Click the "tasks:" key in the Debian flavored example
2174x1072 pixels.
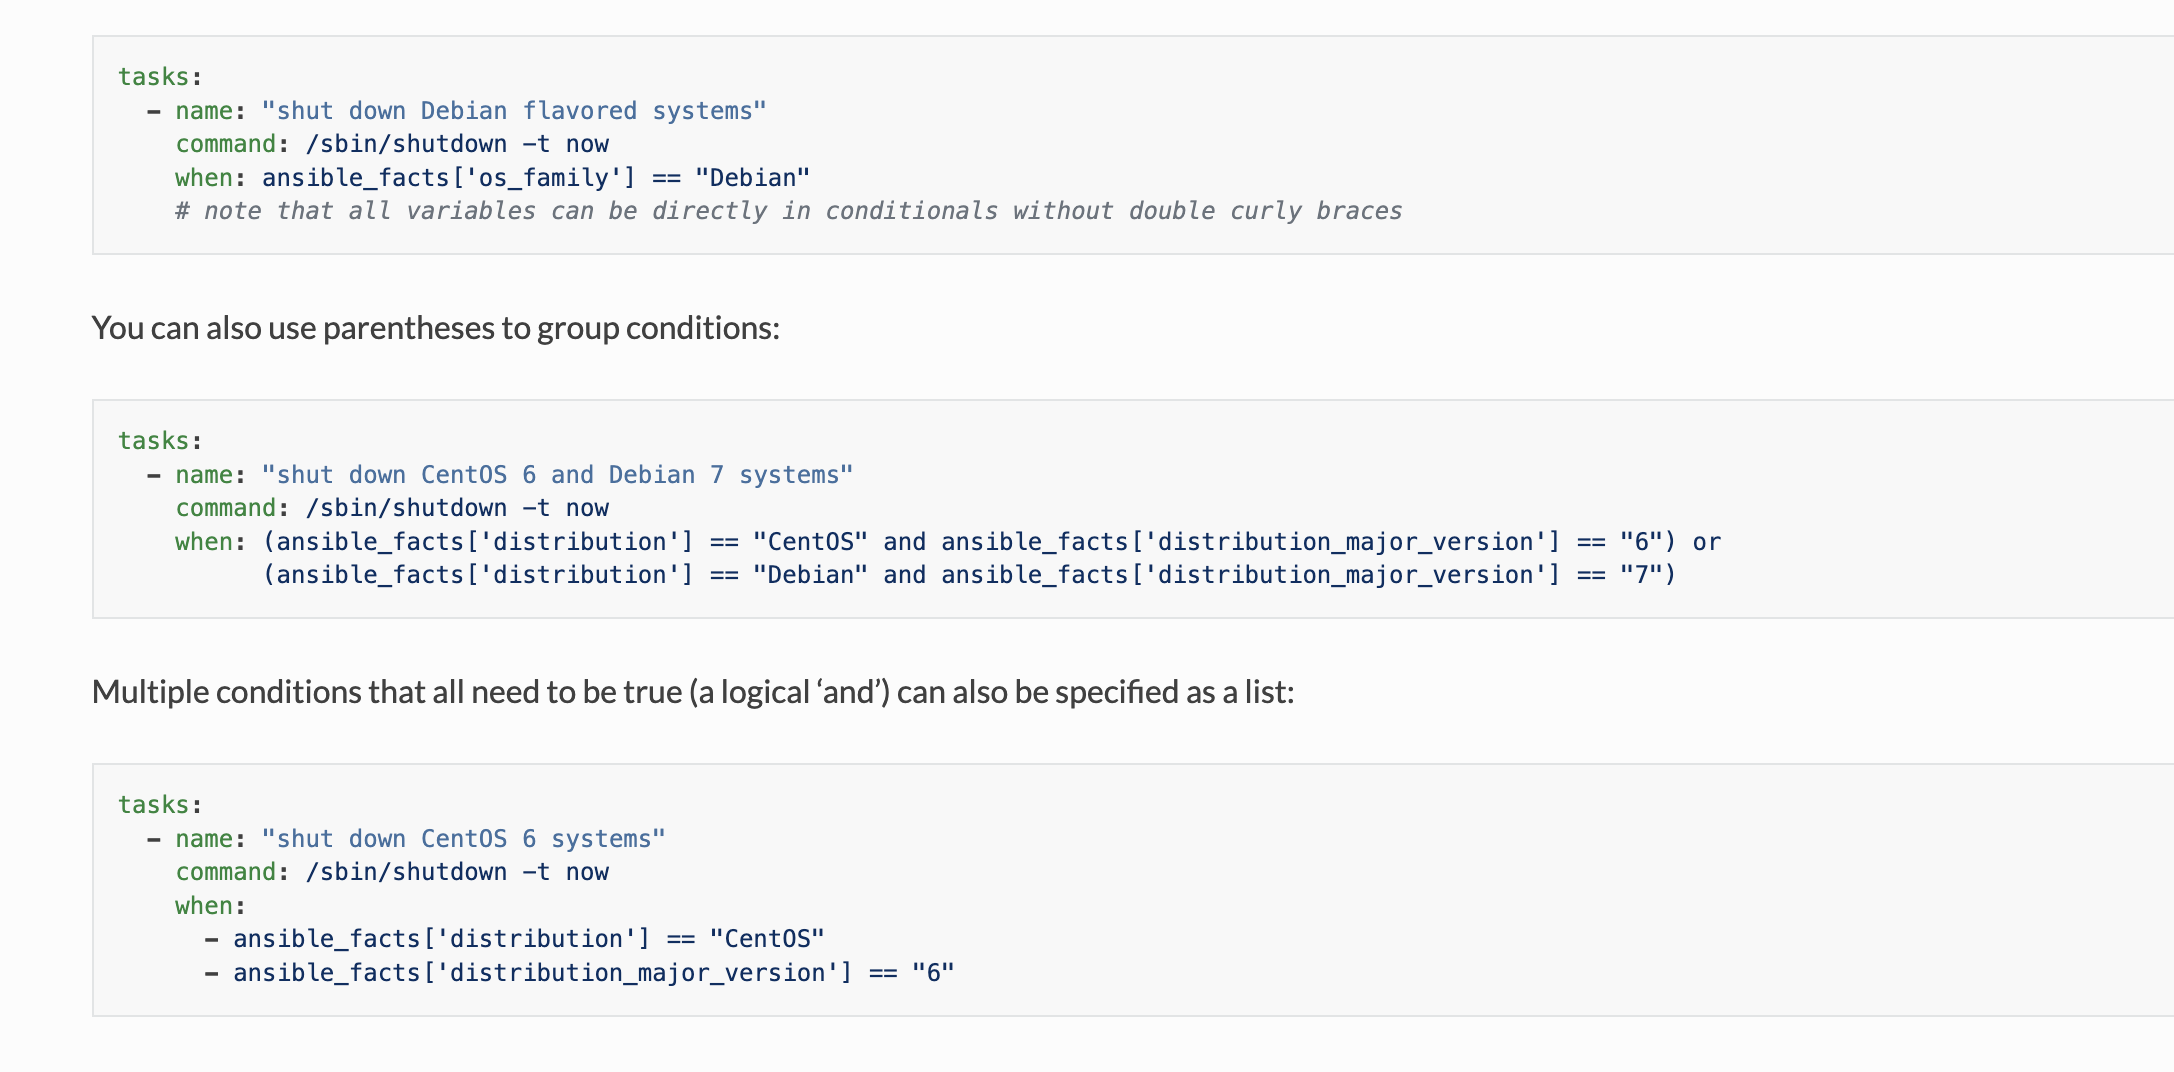click(x=160, y=77)
